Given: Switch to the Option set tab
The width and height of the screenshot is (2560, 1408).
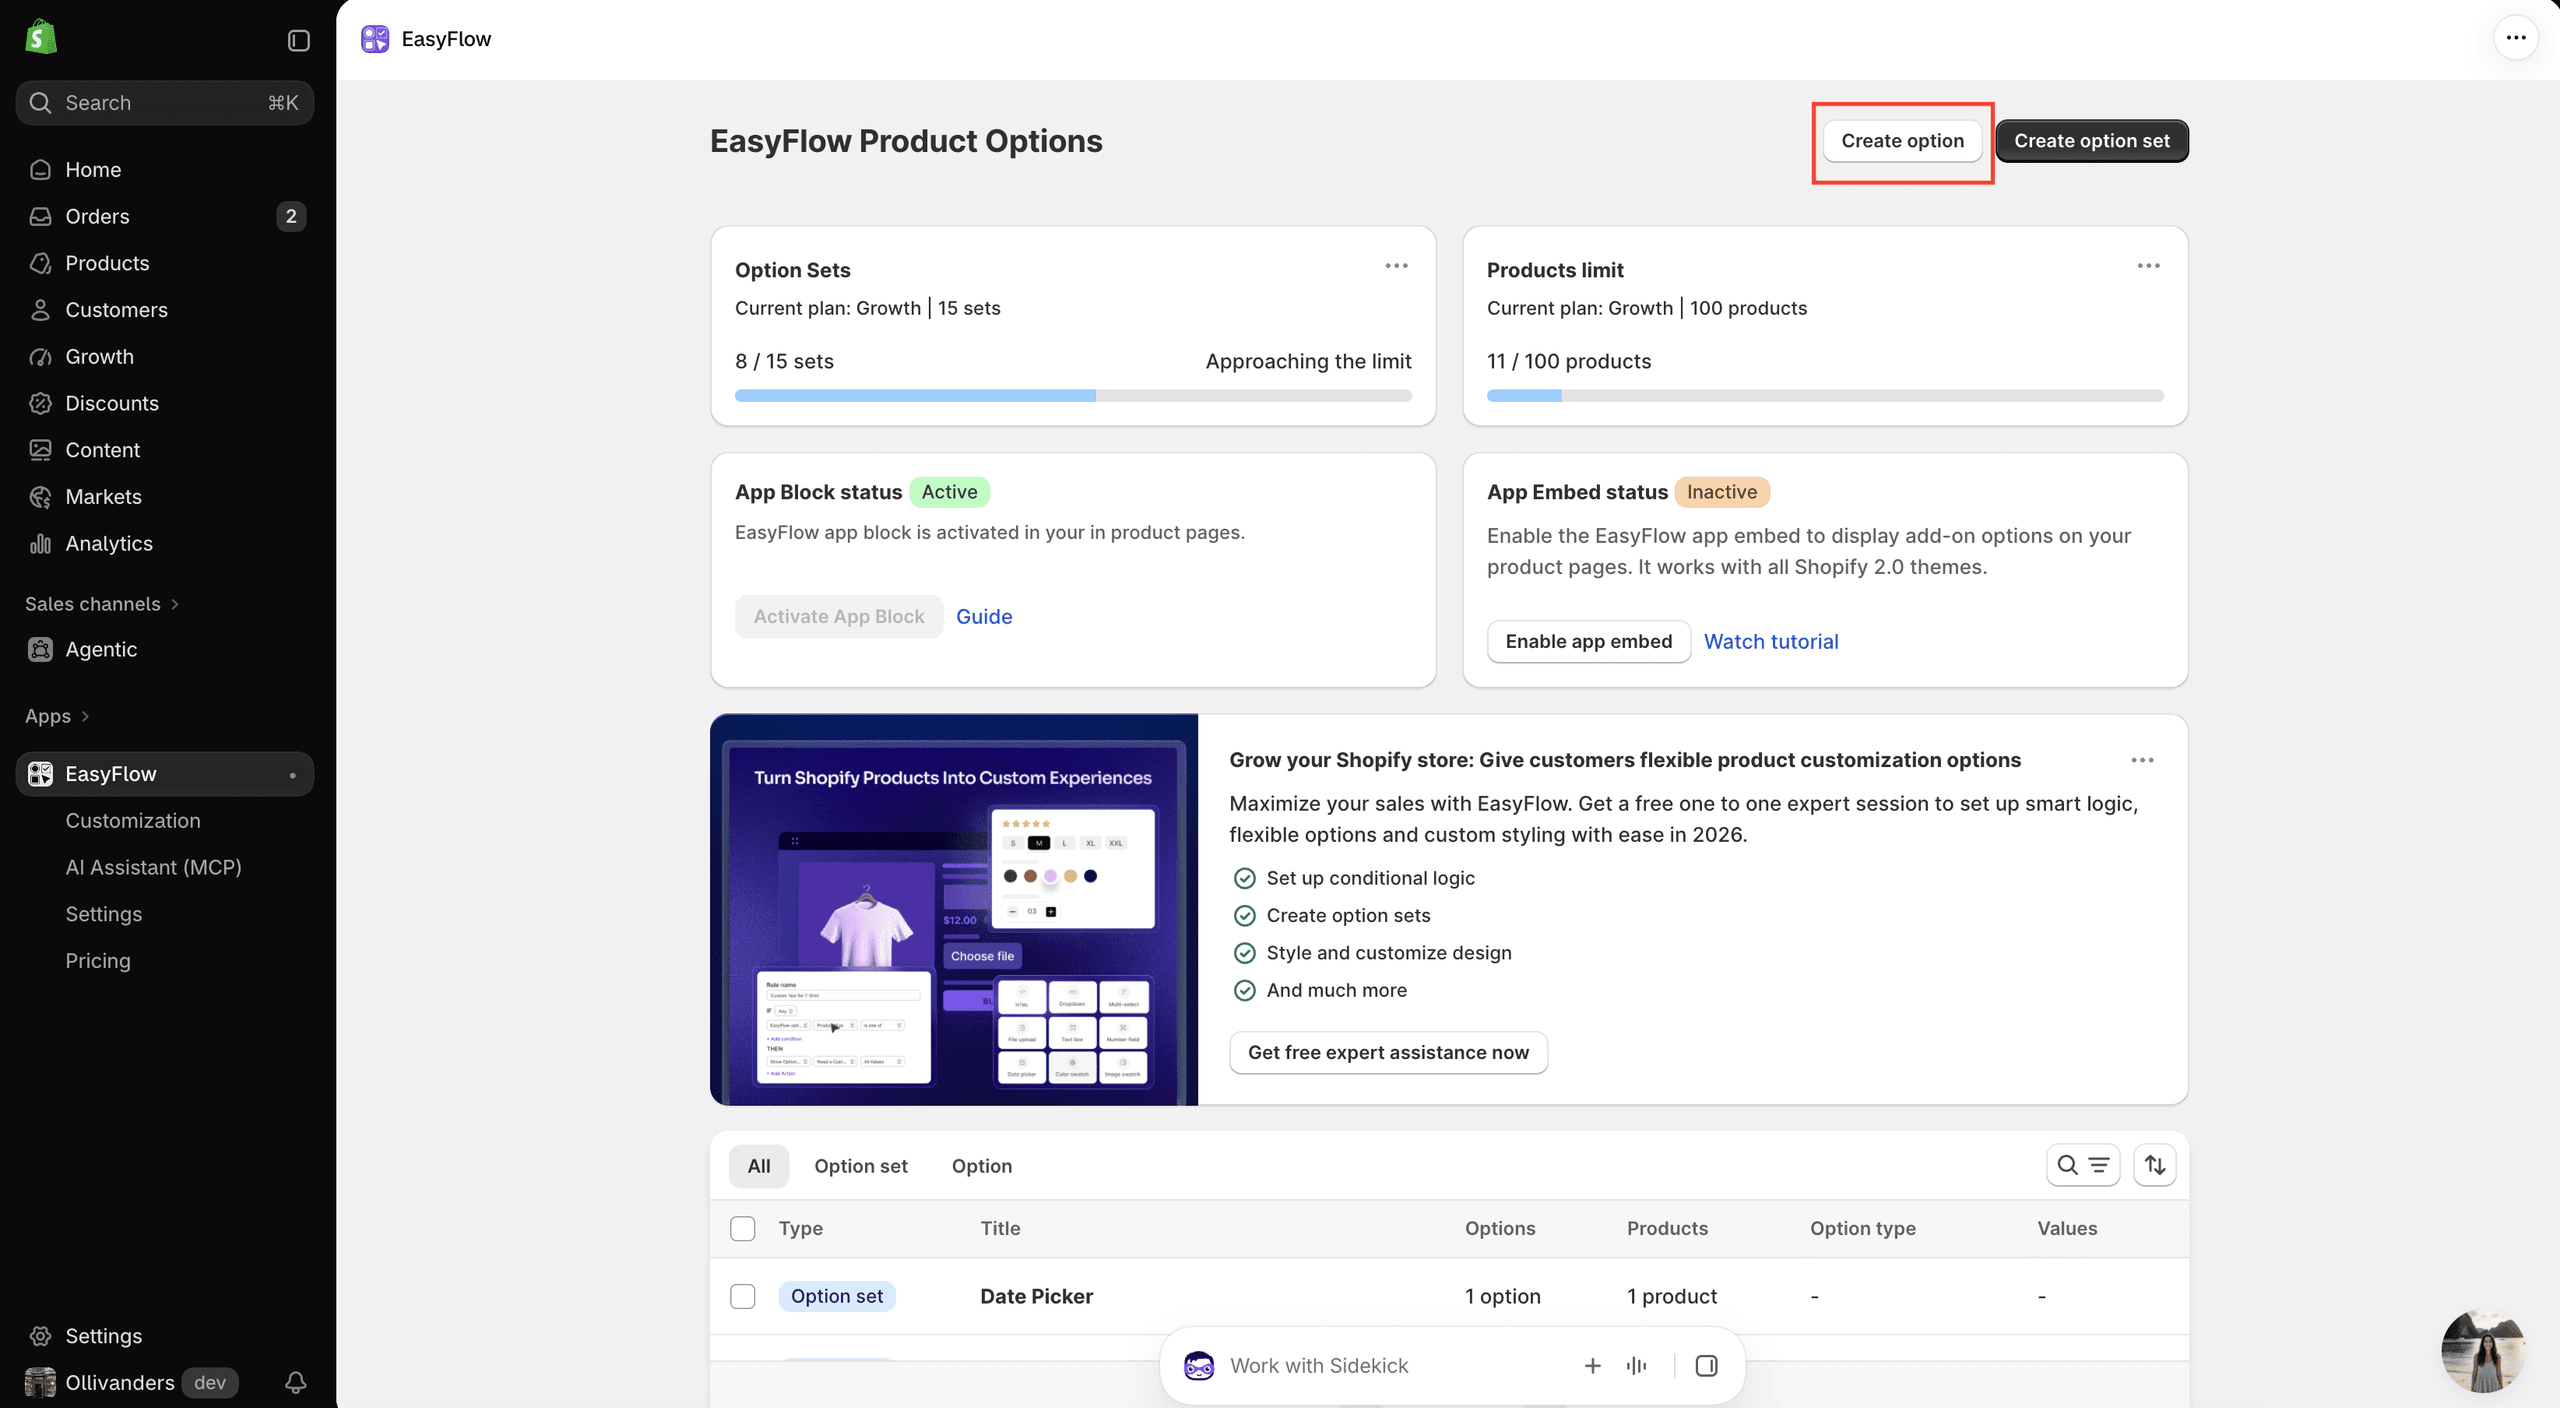Looking at the screenshot, I should coord(861,1166).
